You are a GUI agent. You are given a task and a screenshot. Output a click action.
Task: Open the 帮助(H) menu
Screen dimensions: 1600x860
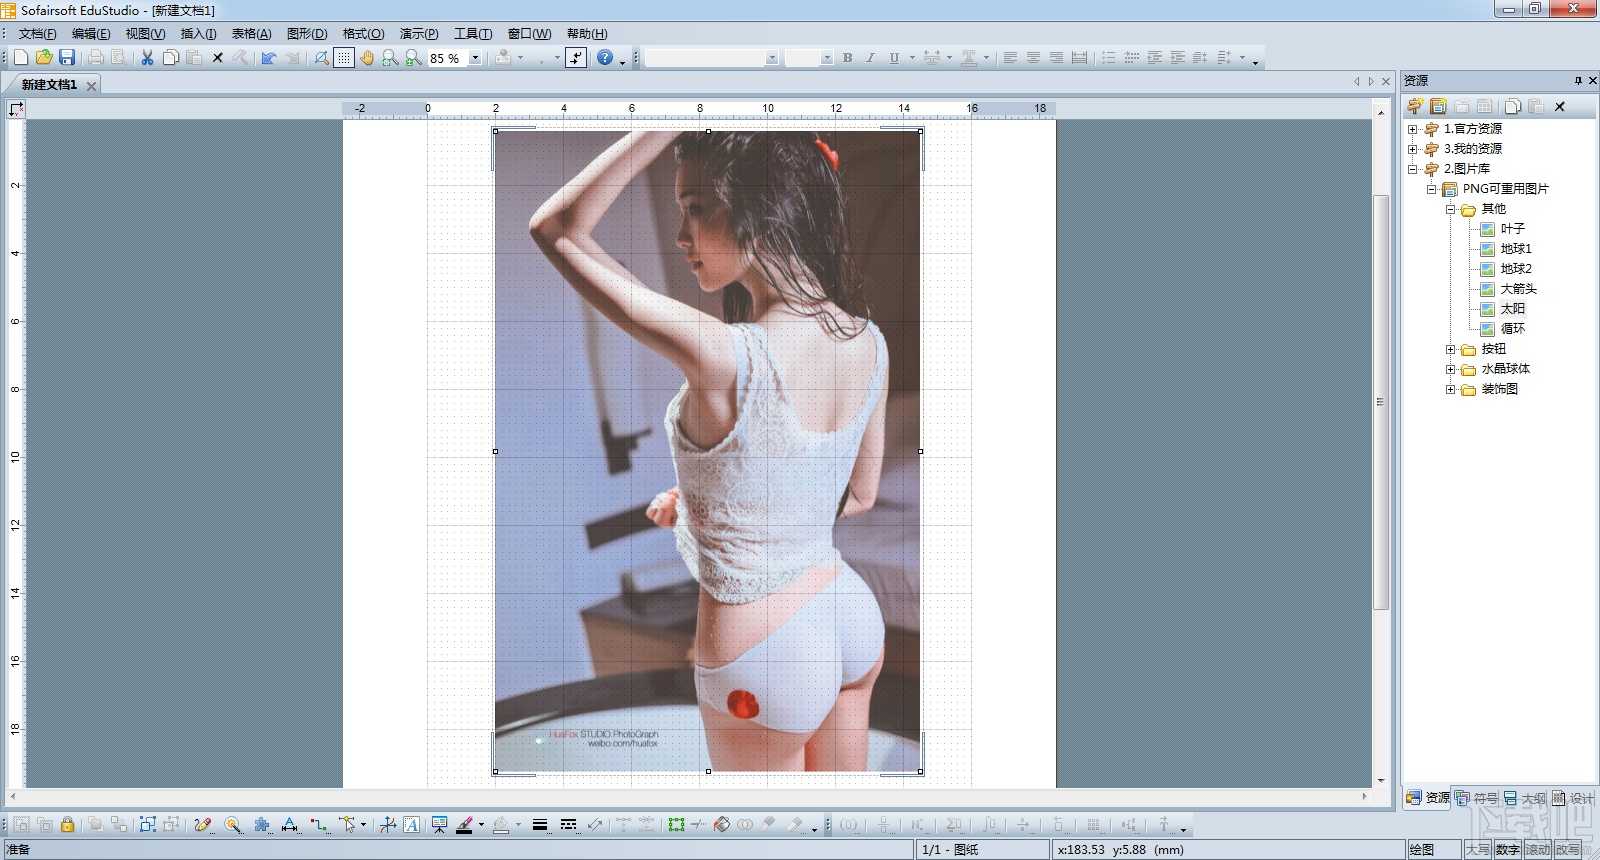(x=587, y=34)
